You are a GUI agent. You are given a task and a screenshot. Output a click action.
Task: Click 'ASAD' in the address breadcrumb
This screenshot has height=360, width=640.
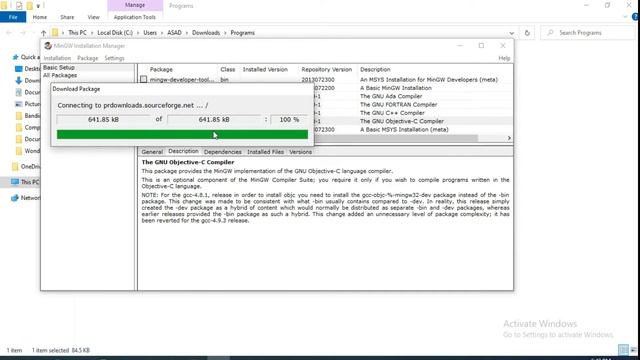[x=174, y=33]
